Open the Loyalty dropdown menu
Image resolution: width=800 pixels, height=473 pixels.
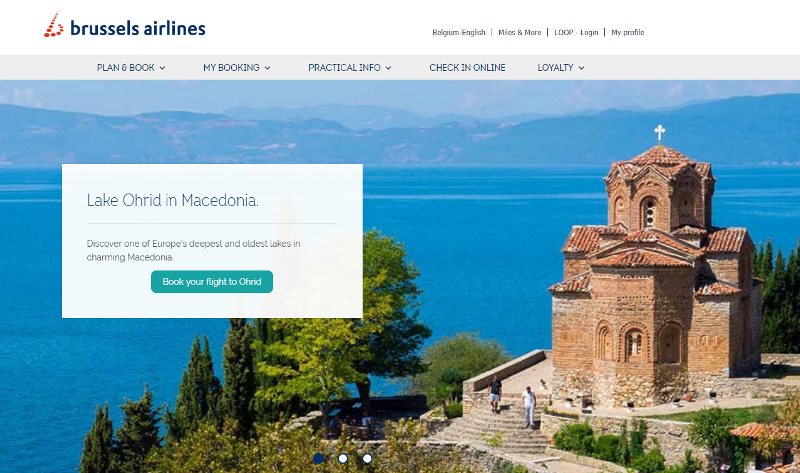pos(561,67)
